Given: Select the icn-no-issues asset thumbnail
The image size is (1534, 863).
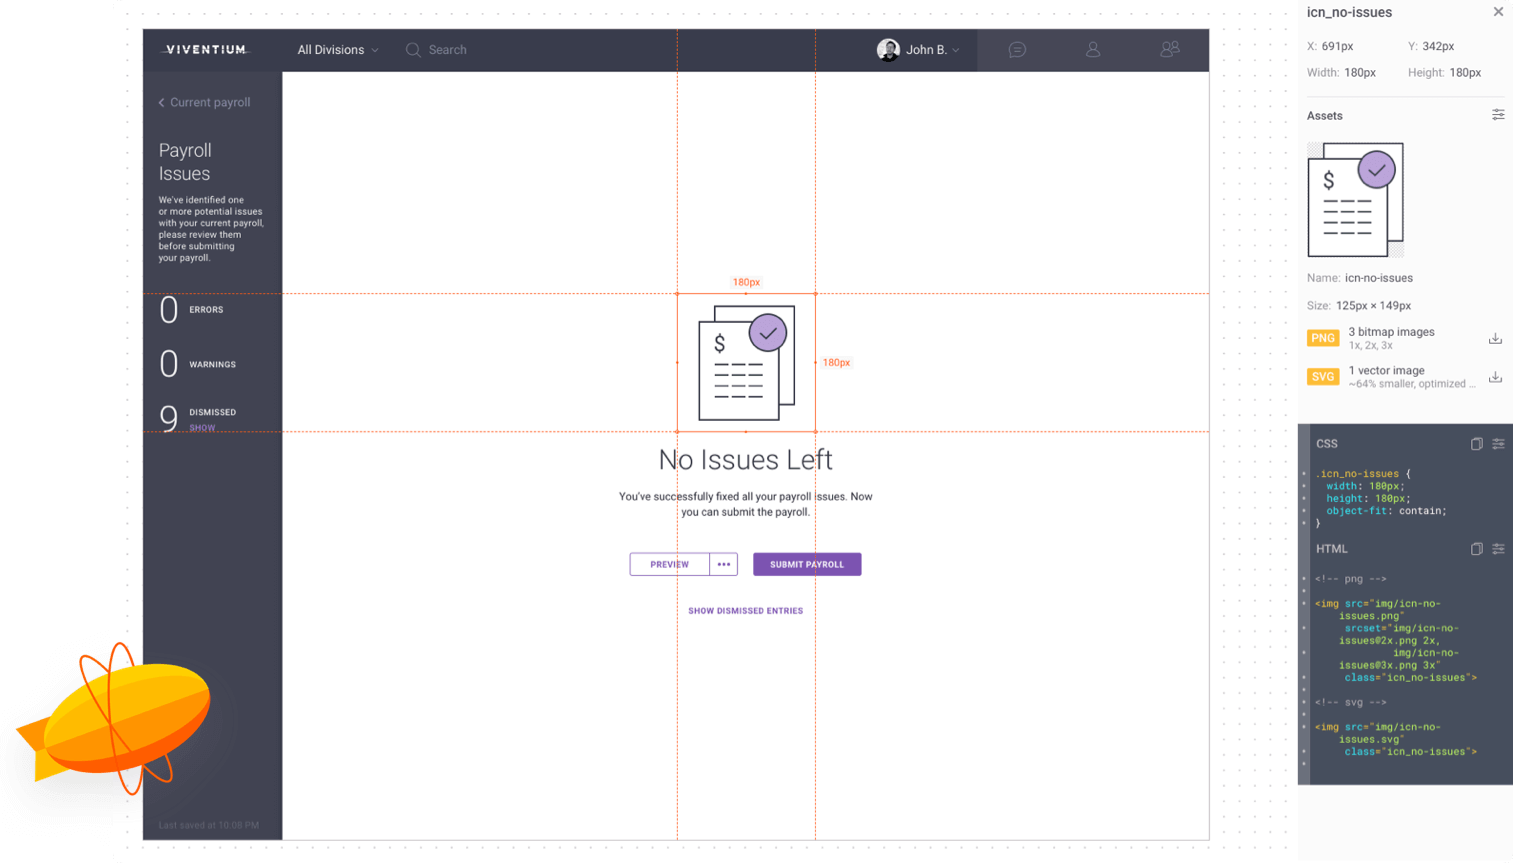Looking at the screenshot, I should pos(1355,200).
